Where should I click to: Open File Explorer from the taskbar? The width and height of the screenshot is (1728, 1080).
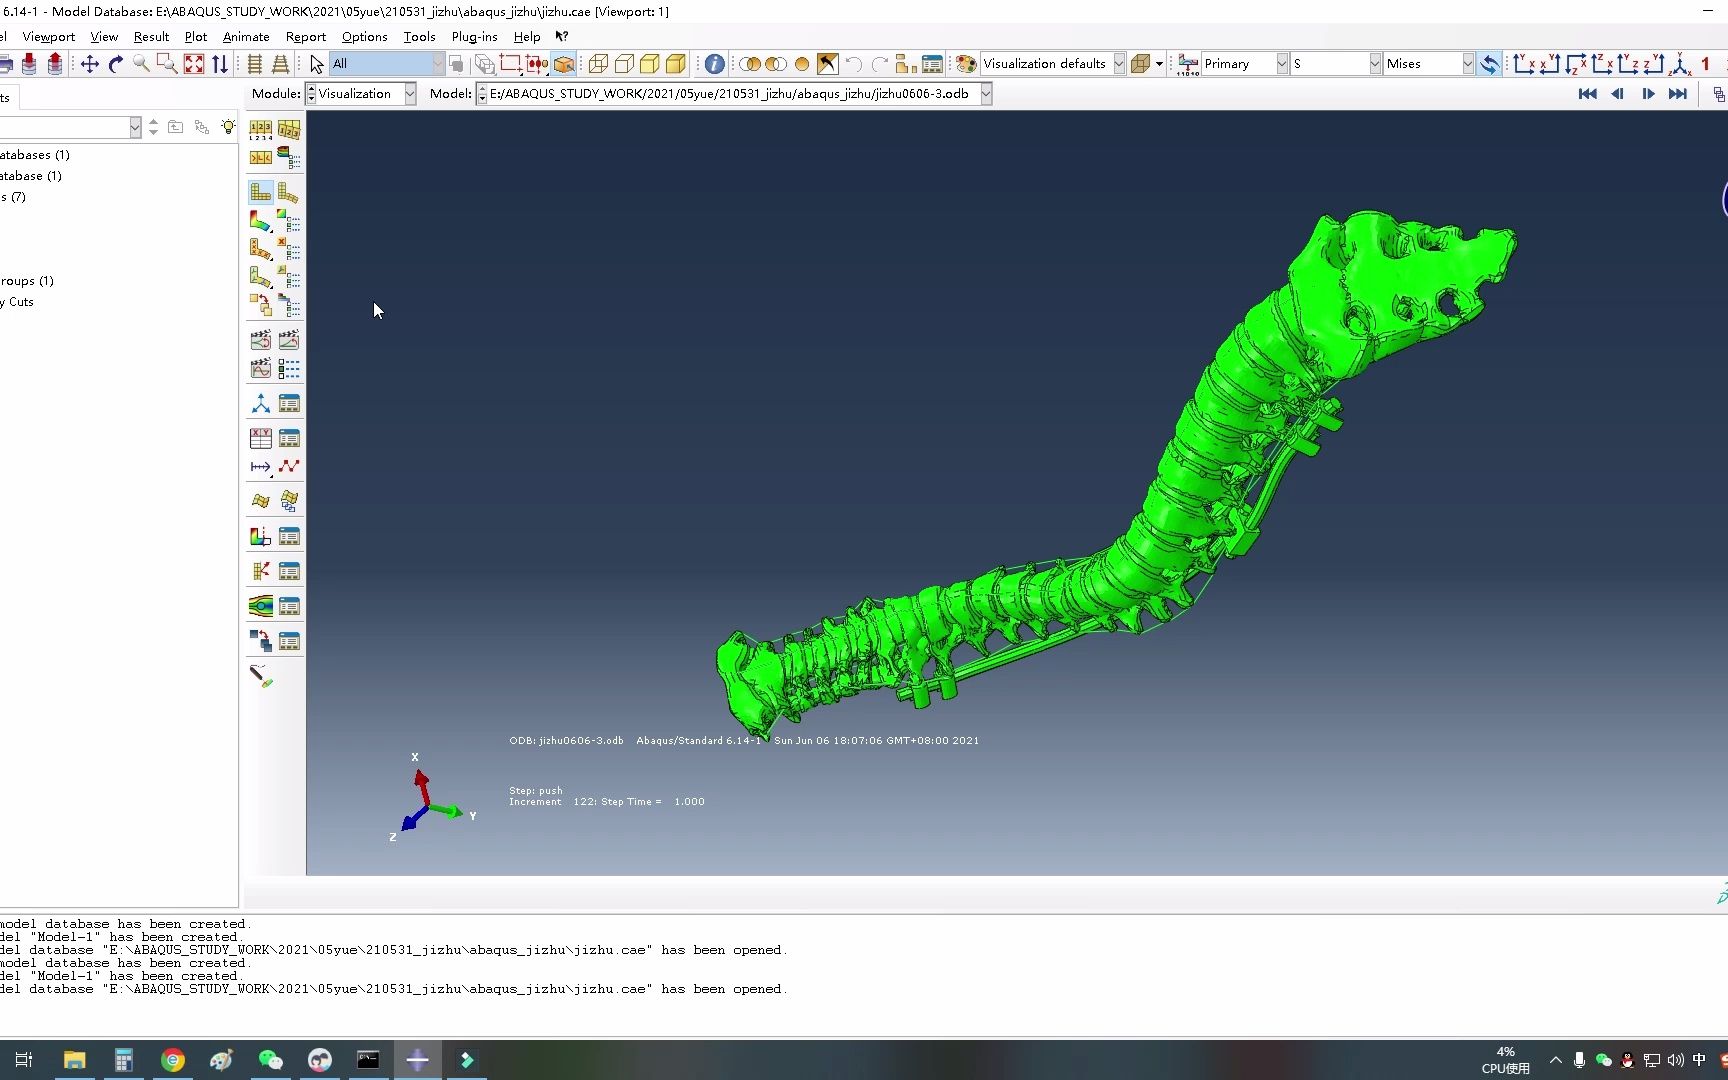click(x=74, y=1060)
